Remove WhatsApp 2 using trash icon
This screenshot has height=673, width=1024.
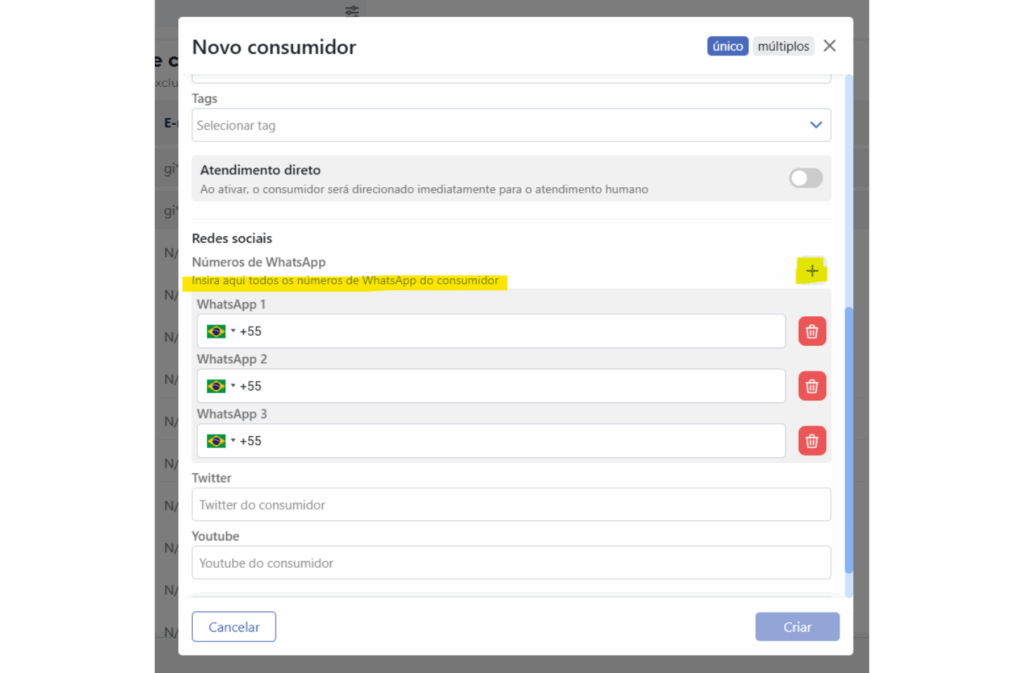(x=812, y=386)
